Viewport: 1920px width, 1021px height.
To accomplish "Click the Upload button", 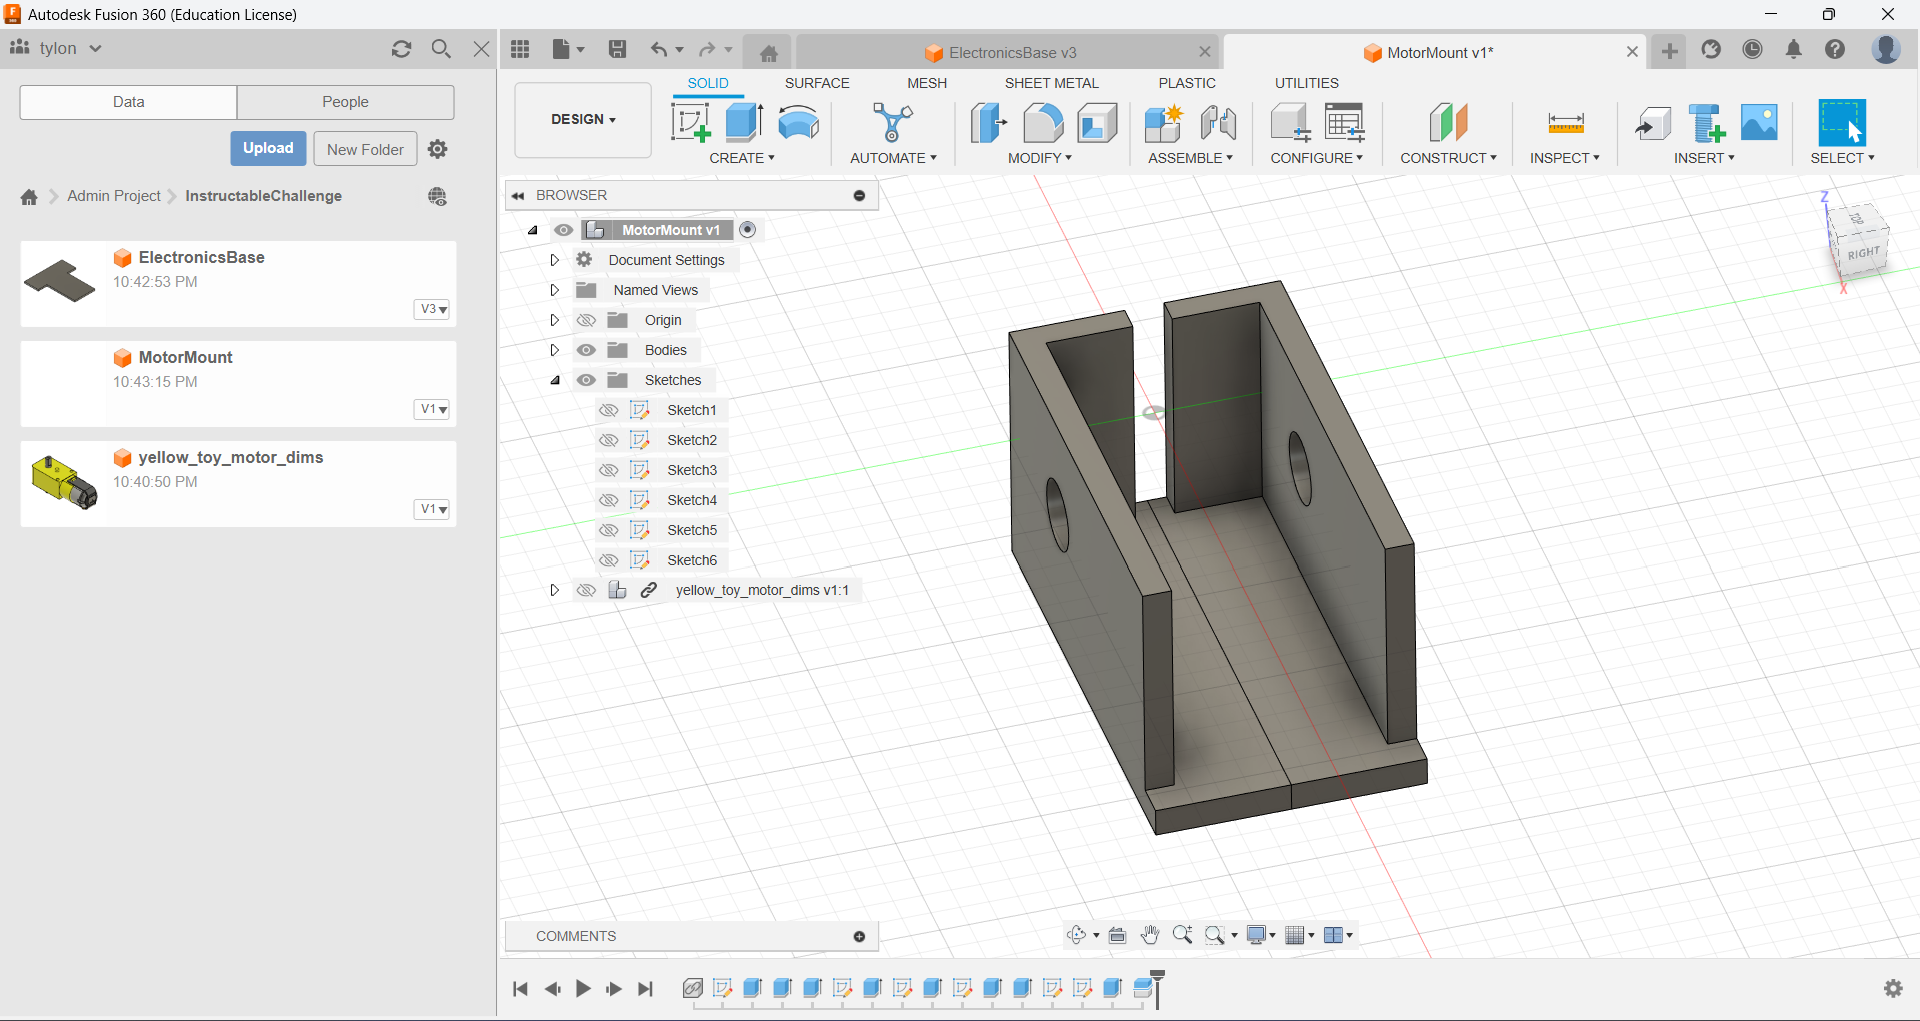I will click(268, 148).
